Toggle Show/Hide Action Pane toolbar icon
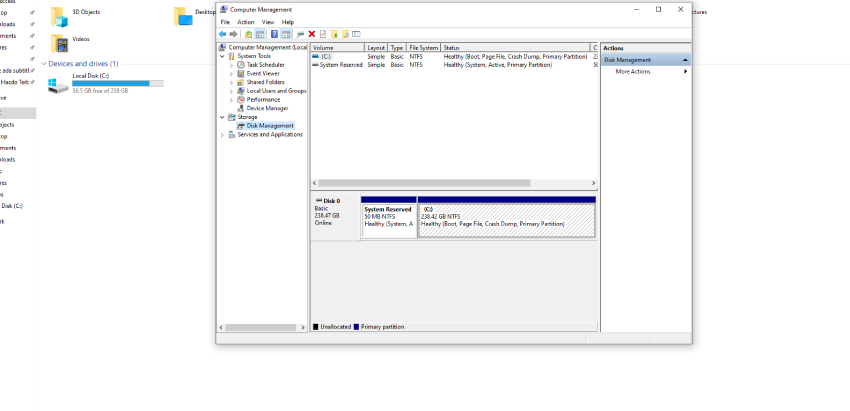The image size is (850, 411). (x=286, y=34)
